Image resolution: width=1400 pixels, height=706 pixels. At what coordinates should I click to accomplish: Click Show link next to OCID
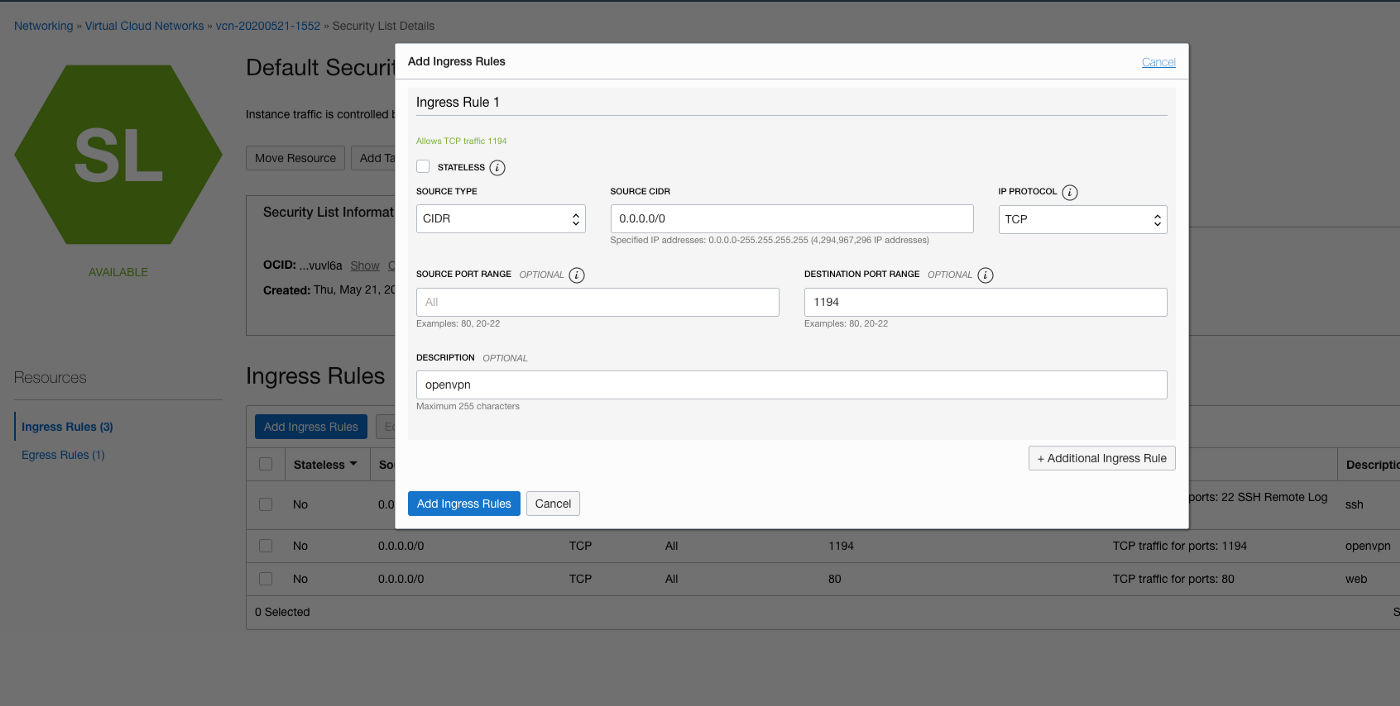click(x=365, y=266)
